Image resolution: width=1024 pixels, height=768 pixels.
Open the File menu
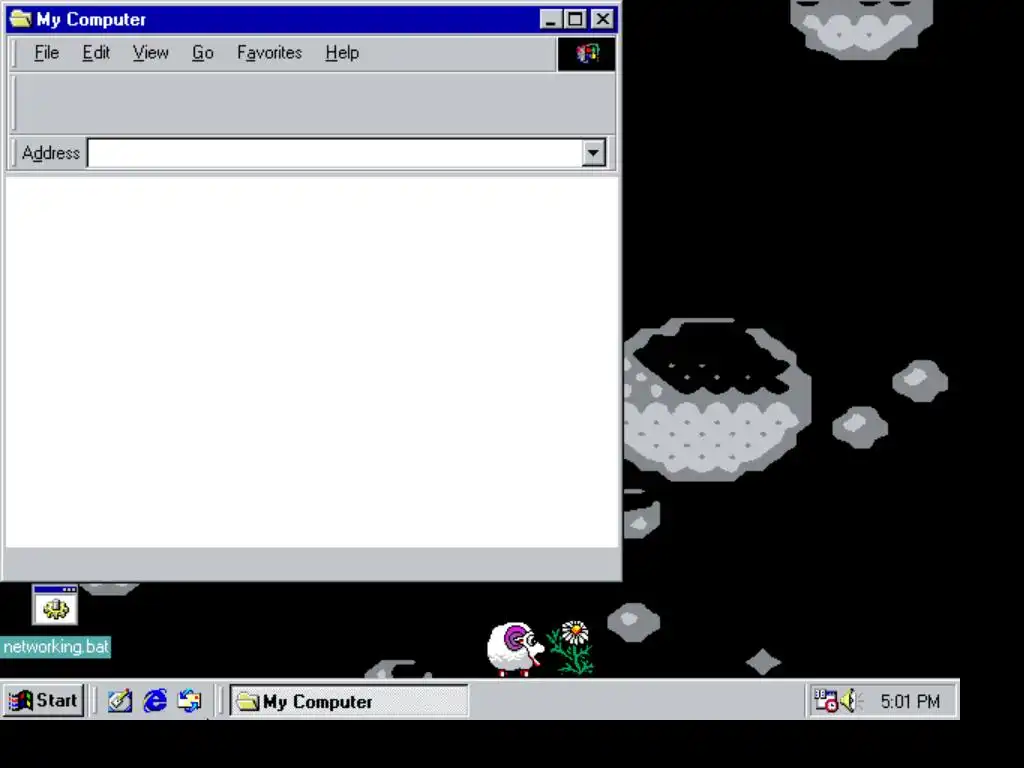pos(46,53)
